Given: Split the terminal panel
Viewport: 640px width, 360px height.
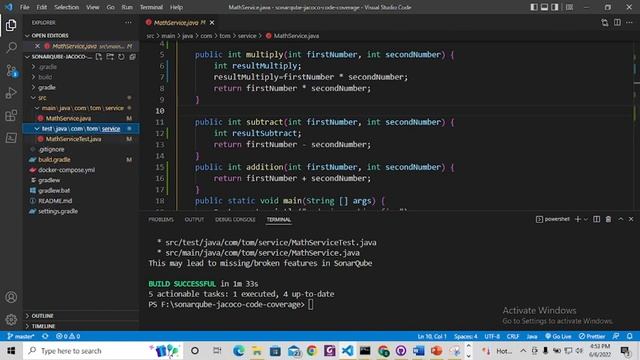Looking at the screenshot, I should [x=596, y=219].
